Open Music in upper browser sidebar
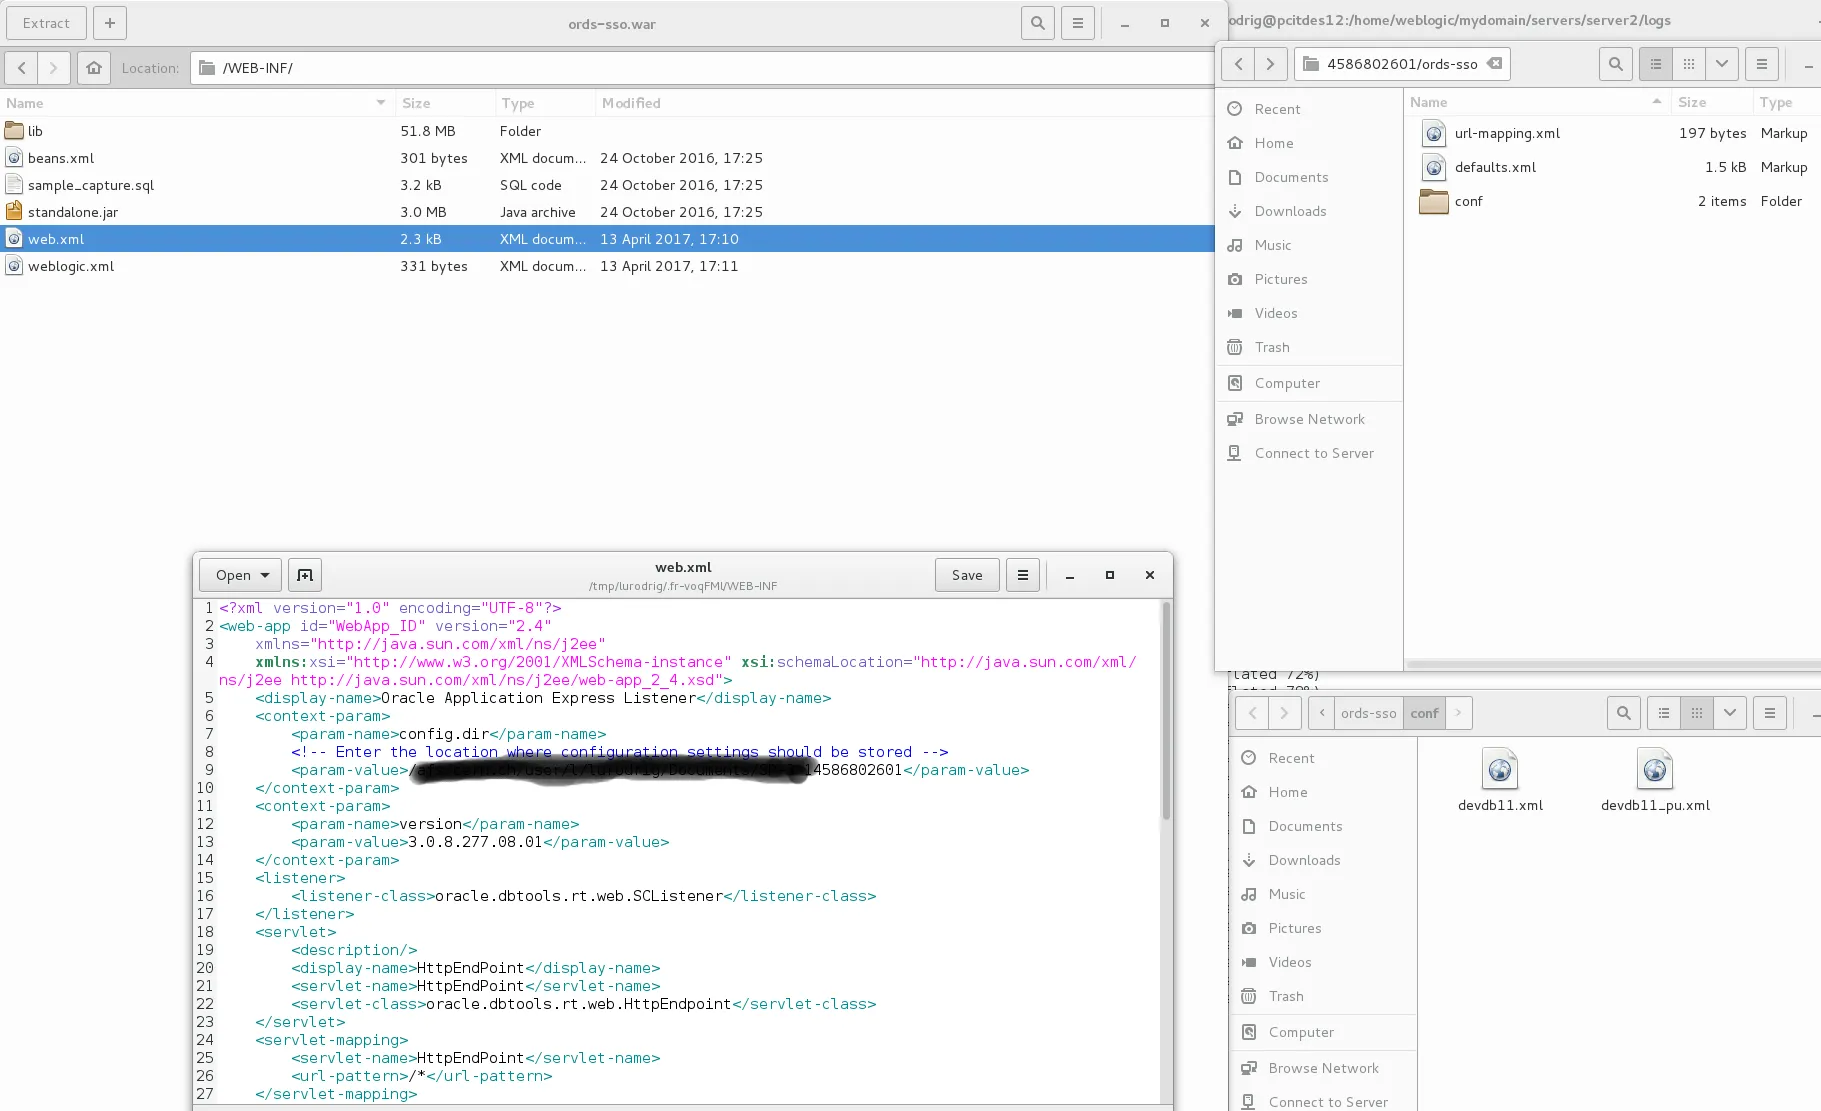This screenshot has width=1821, height=1111. click(x=1310, y=245)
